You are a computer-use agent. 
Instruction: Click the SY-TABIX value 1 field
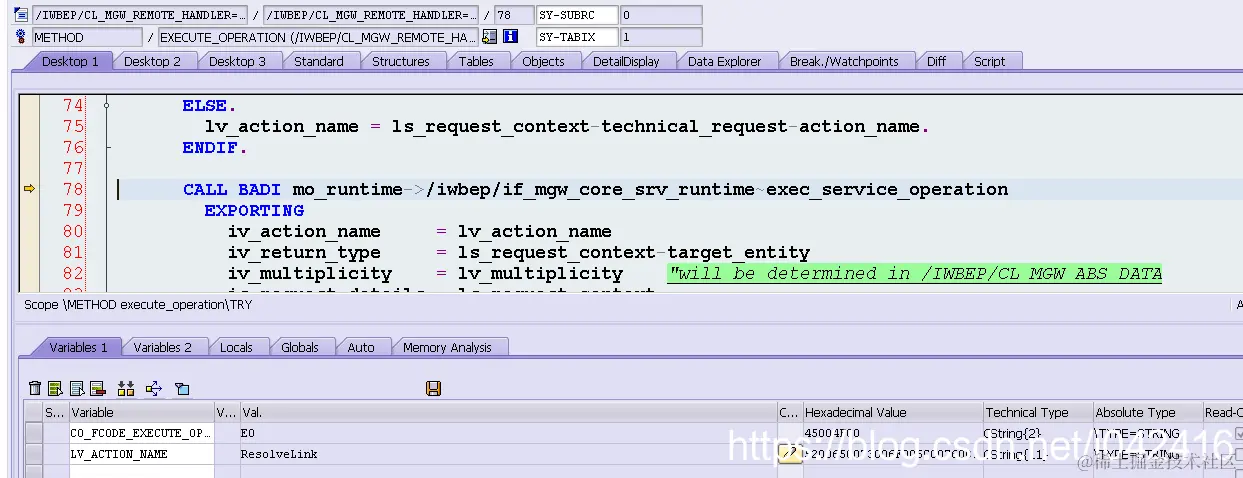coord(661,37)
